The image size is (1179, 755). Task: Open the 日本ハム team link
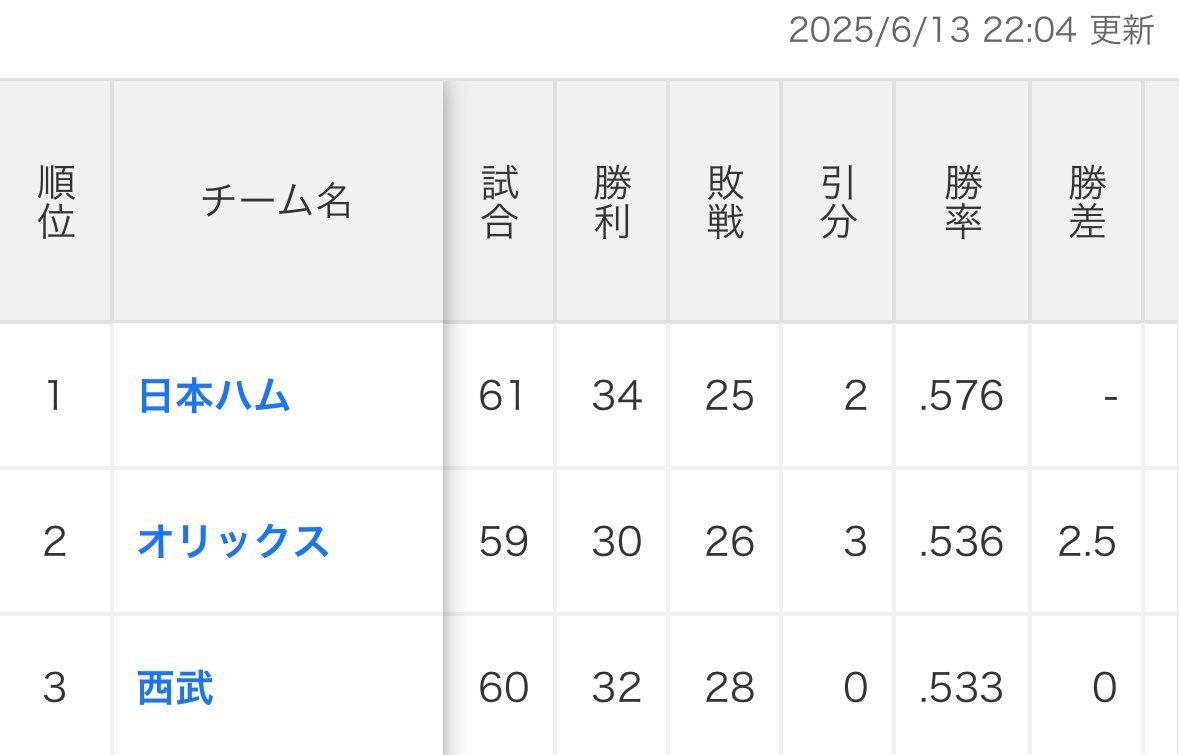[214, 396]
